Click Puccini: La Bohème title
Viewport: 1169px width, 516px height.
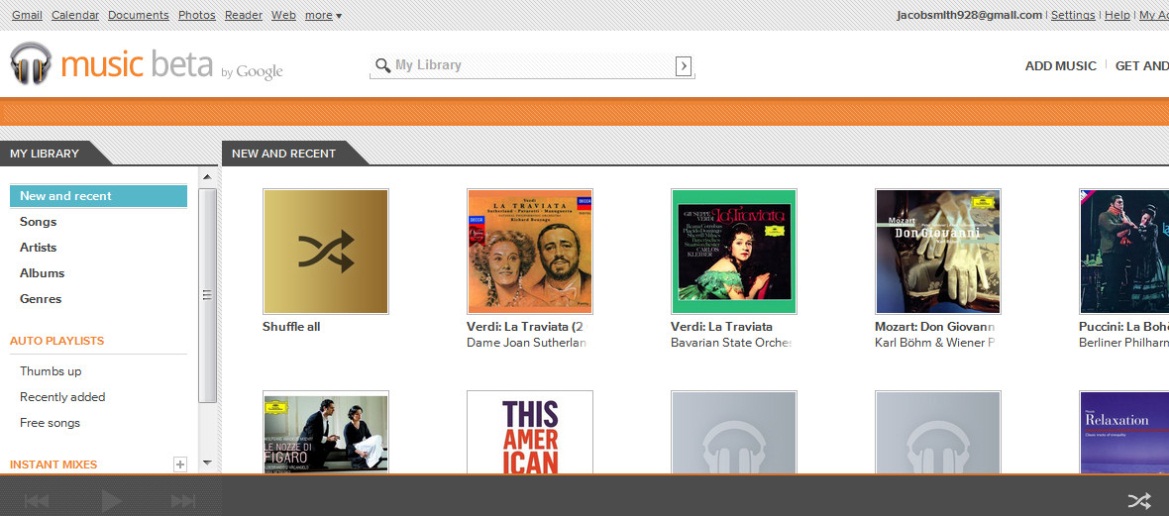(x=1124, y=327)
